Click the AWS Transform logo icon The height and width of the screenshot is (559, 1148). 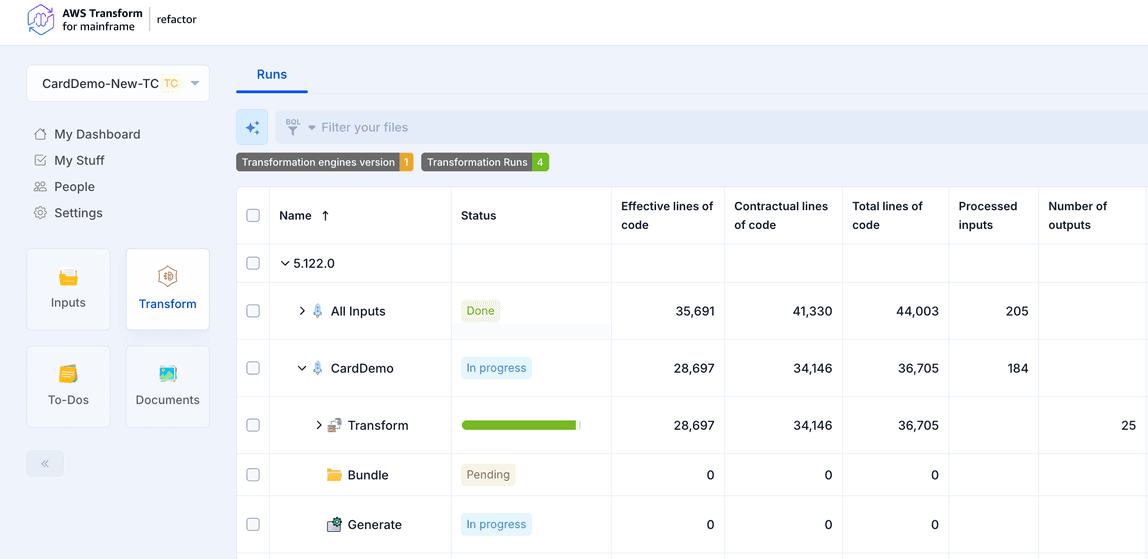pos(41,19)
